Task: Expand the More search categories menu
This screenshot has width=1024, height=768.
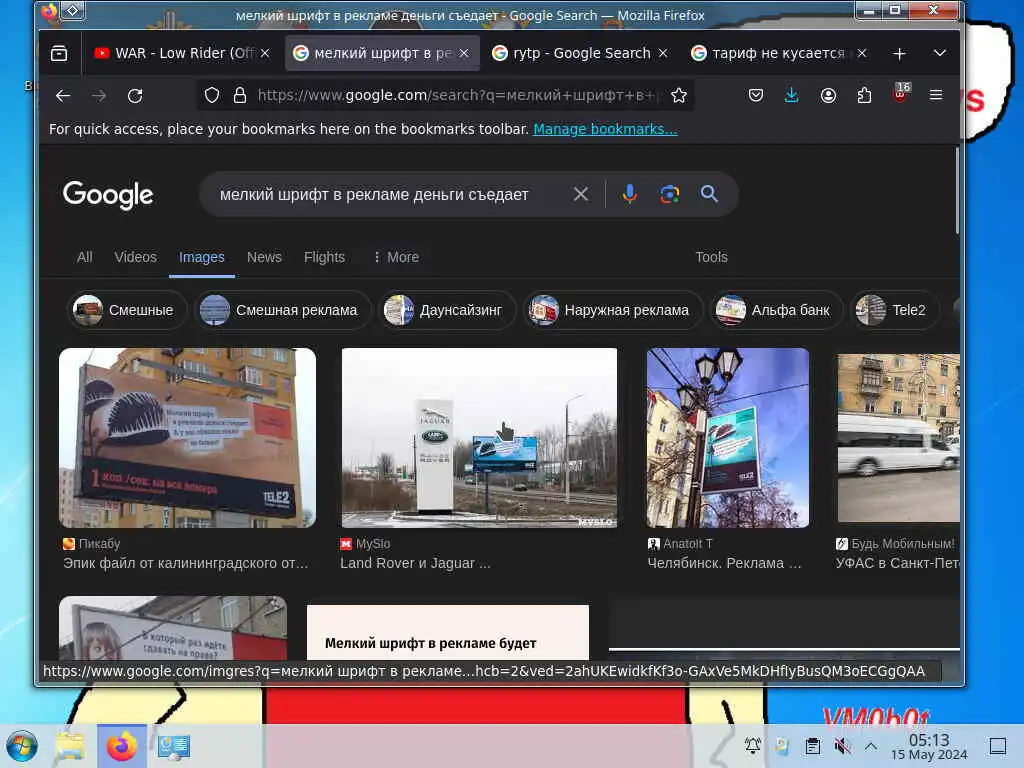Action: pyautogui.click(x=396, y=257)
